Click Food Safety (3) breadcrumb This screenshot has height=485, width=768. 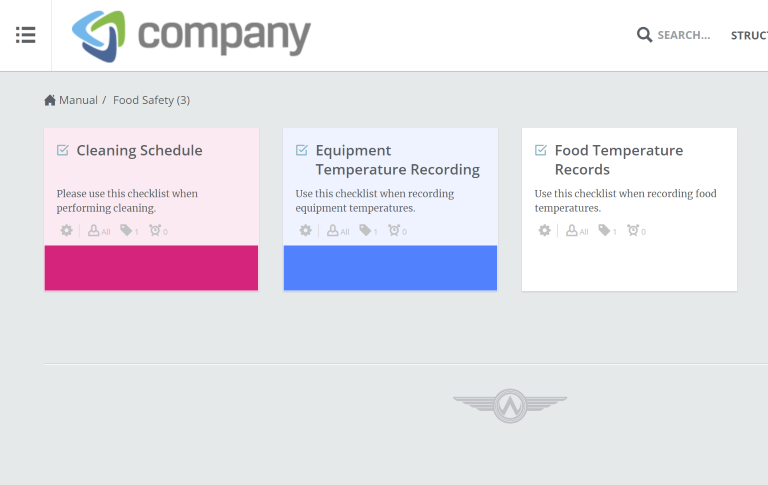click(x=151, y=100)
